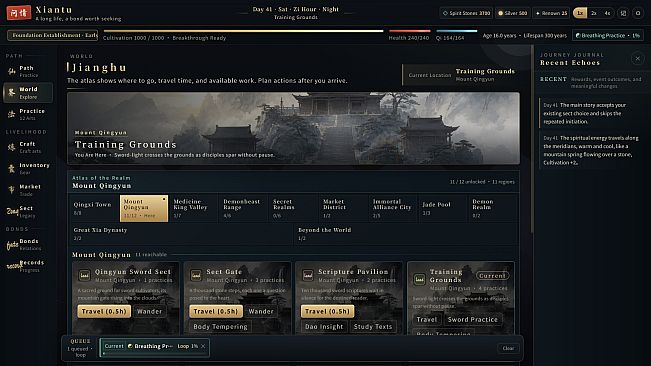Open the Bonds Relations sidebar item
The image size is (651, 366).
pos(28,244)
